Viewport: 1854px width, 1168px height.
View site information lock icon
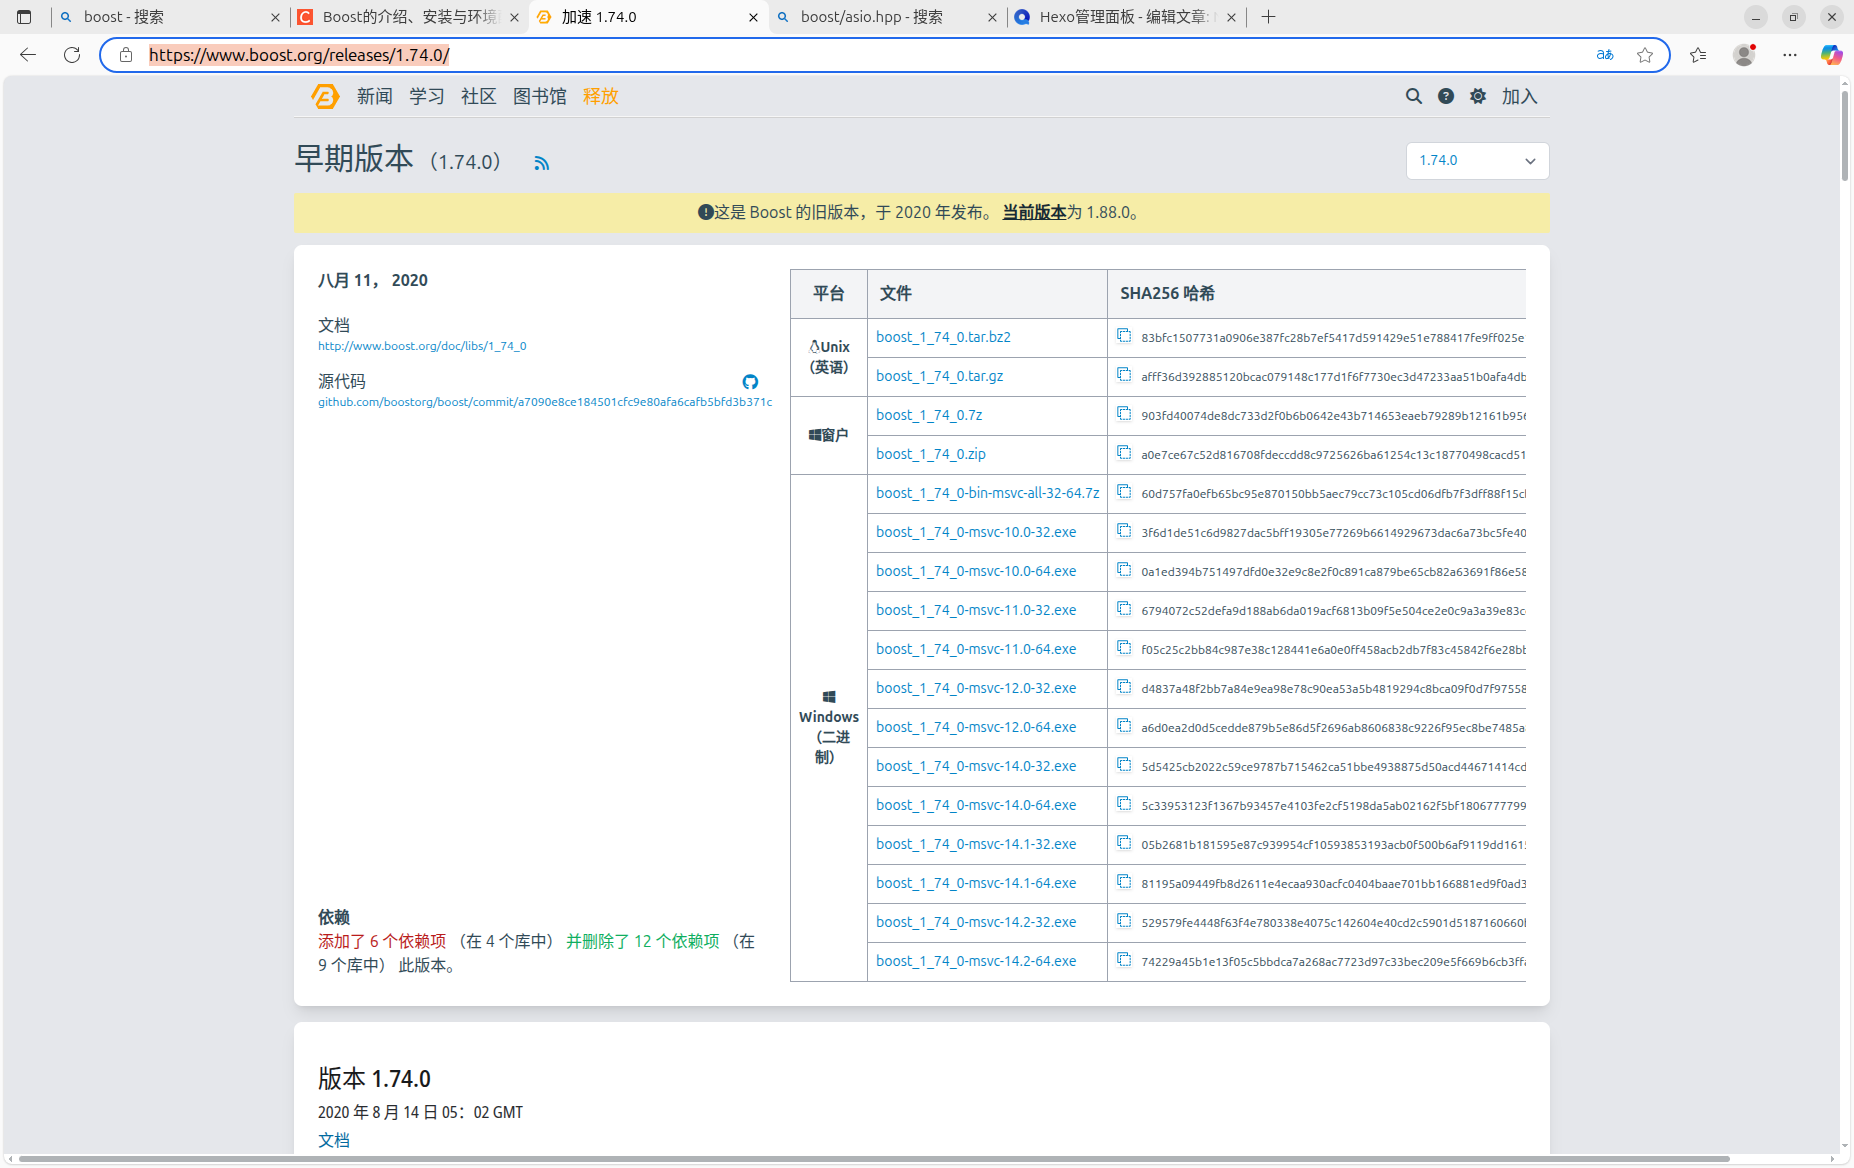126,55
